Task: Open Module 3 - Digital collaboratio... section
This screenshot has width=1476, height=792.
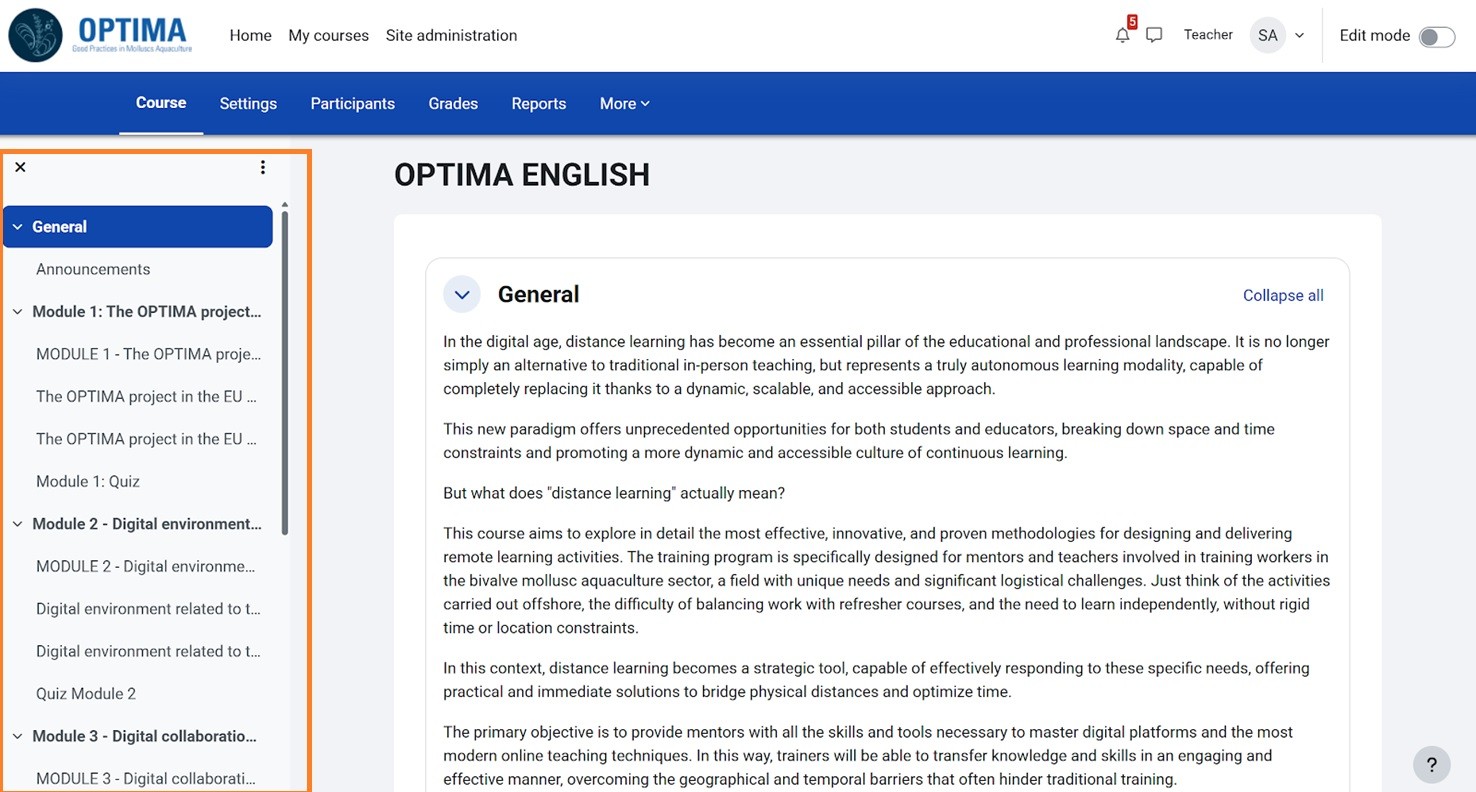Action: click(144, 736)
